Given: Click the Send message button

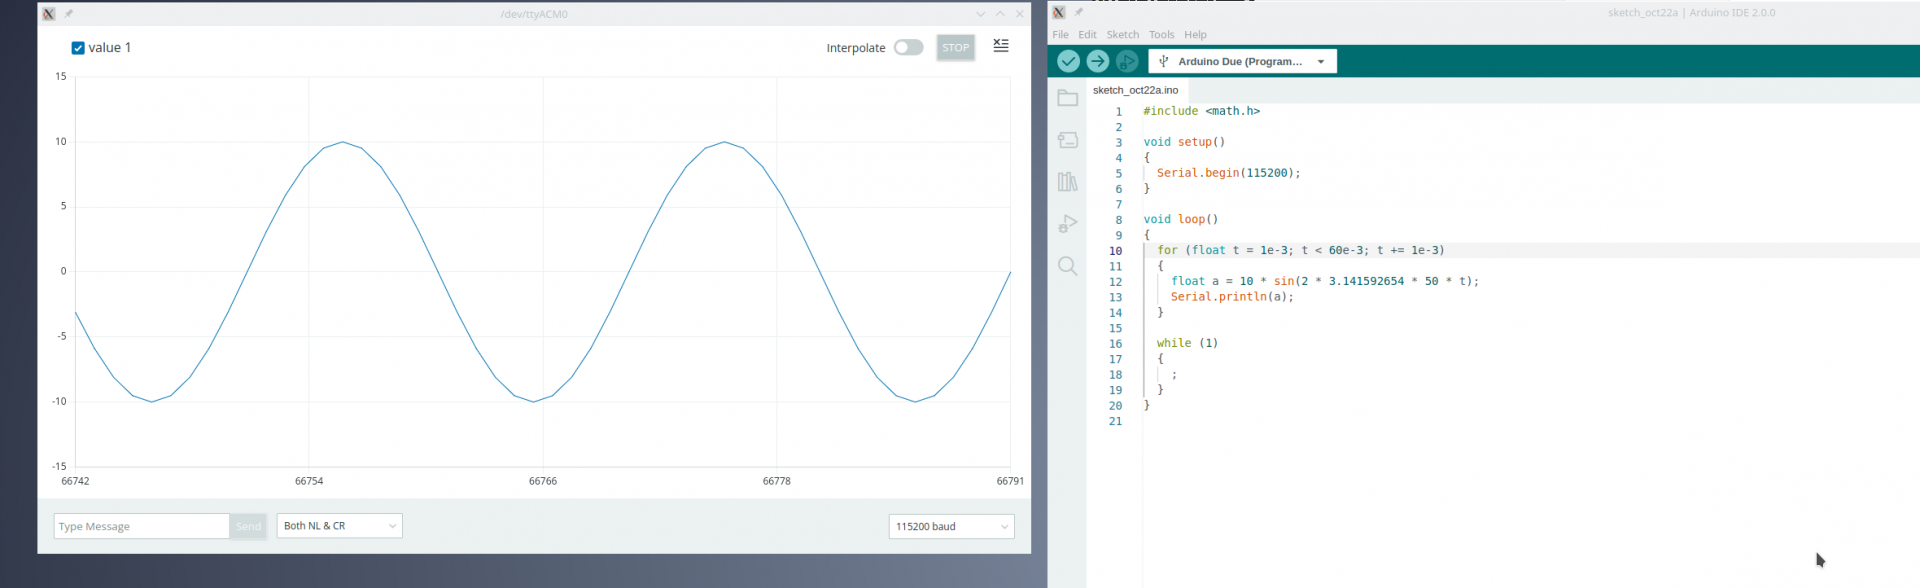Looking at the screenshot, I should tap(248, 527).
